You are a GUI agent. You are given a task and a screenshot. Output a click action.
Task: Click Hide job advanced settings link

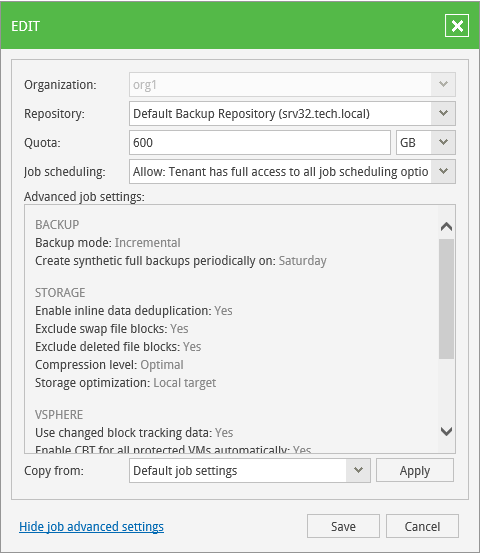tap(91, 527)
